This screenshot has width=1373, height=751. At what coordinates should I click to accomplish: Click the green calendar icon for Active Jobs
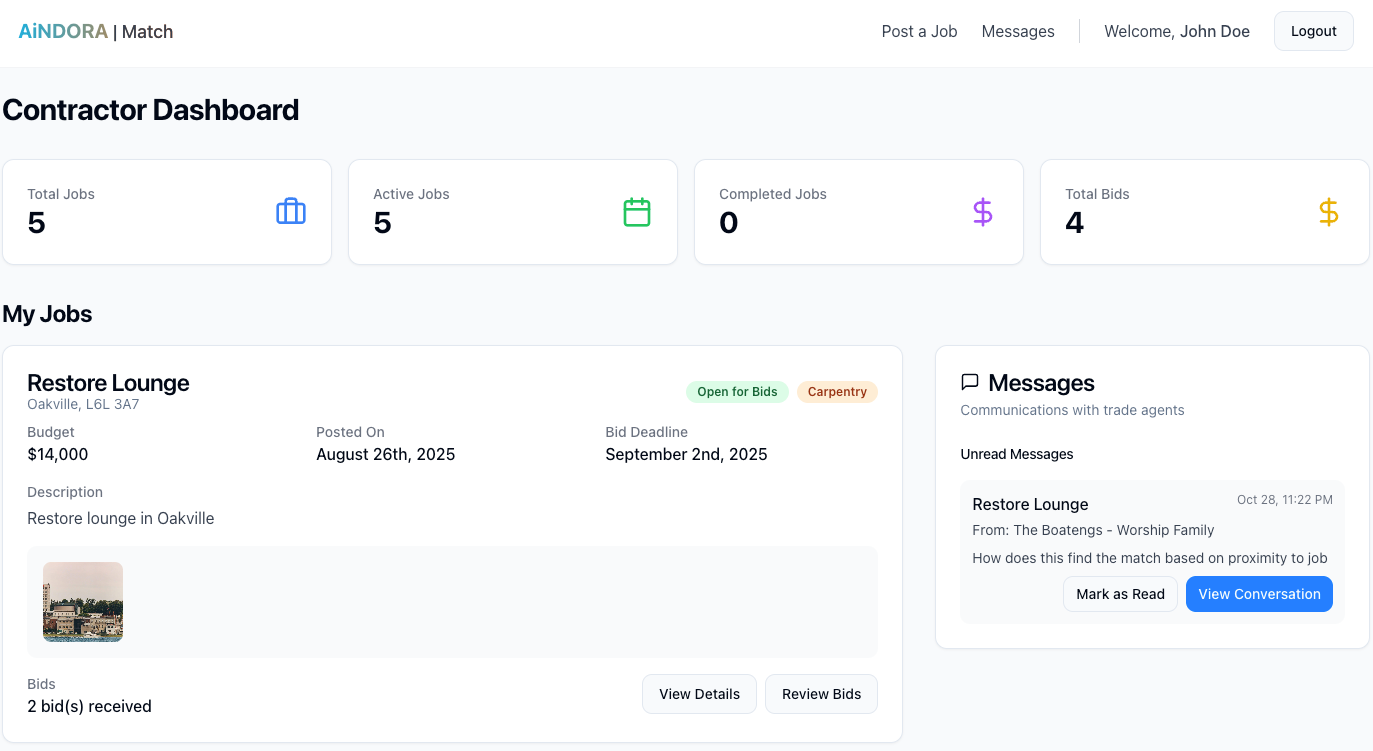(x=637, y=211)
